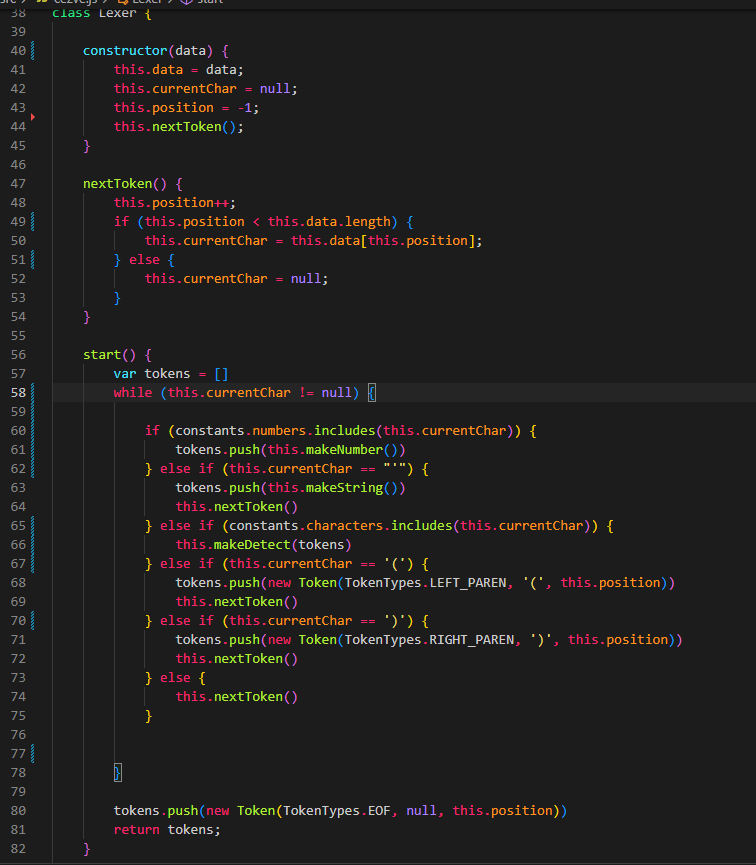Viewport: 756px width, 865px height.
Task: Place cursor on the 'var' keyword on line 57
Action: pyautogui.click(x=125, y=374)
